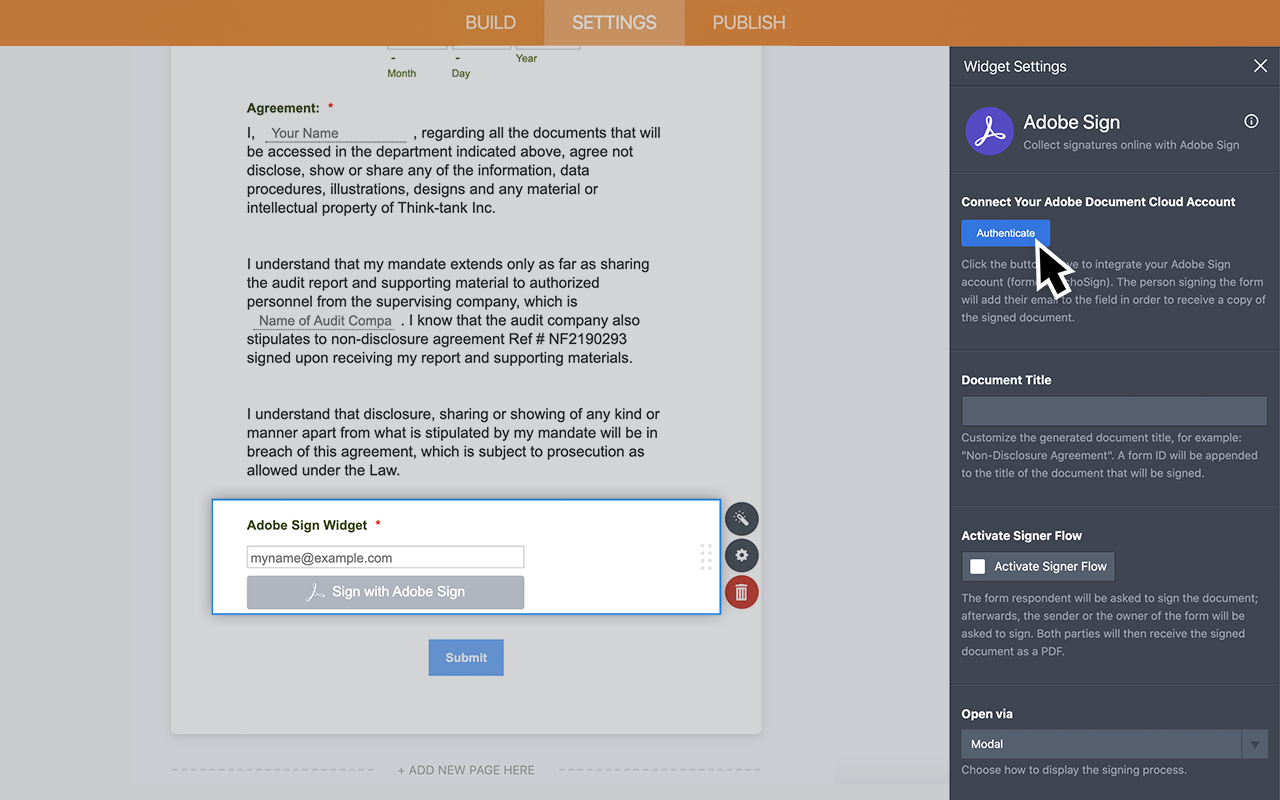Enable the Activate Signer Flow checkbox

pyautogui.click(x=977, y=566)
